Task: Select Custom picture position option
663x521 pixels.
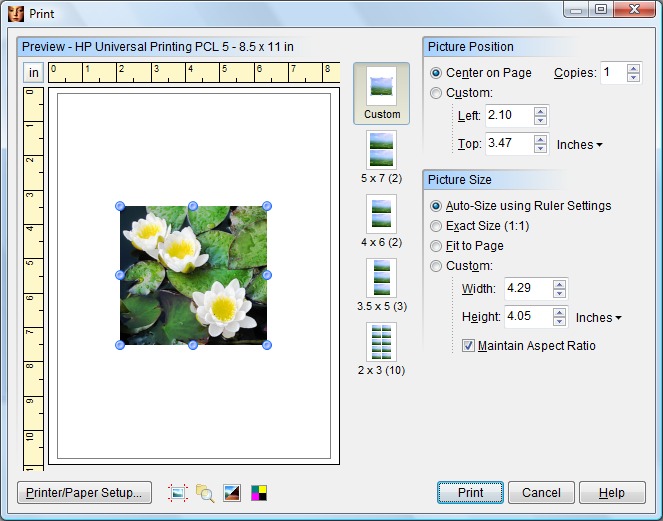Action: click(x=436, y=93)
